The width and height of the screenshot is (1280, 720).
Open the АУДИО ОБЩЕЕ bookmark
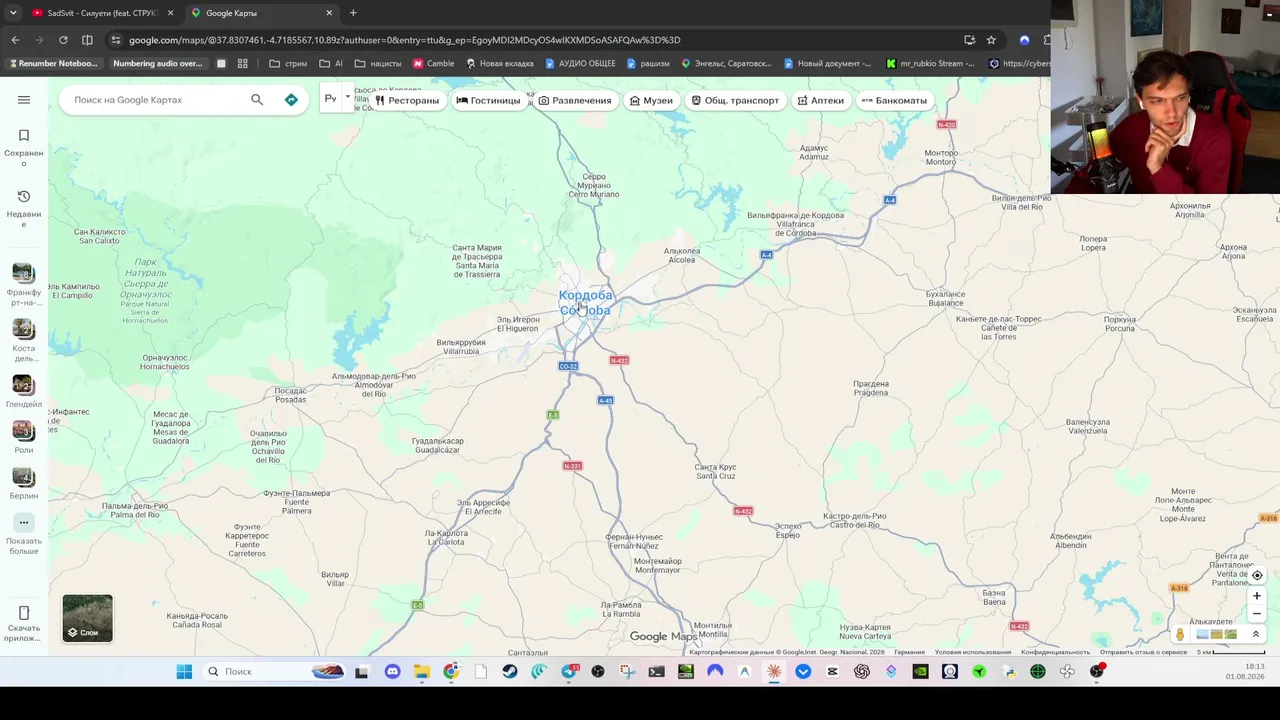pos(580,63)
